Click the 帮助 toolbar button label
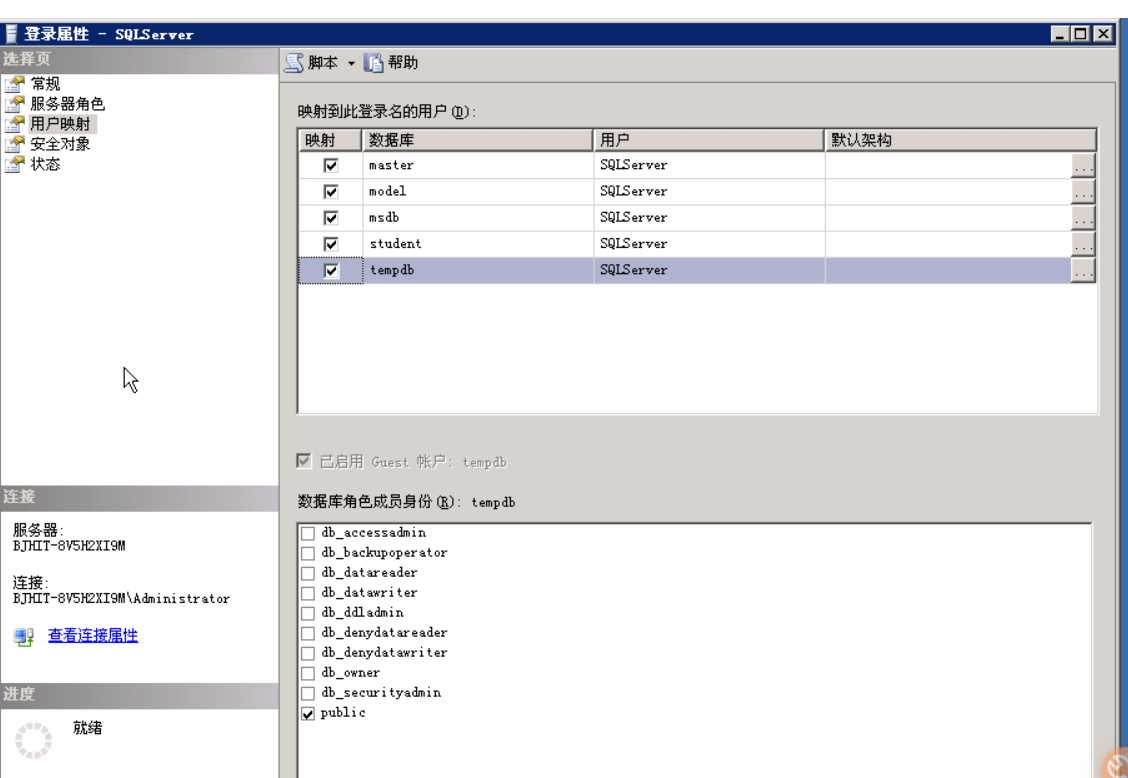1128x778 pixels. pyautogui.click(x=403, y=63)
